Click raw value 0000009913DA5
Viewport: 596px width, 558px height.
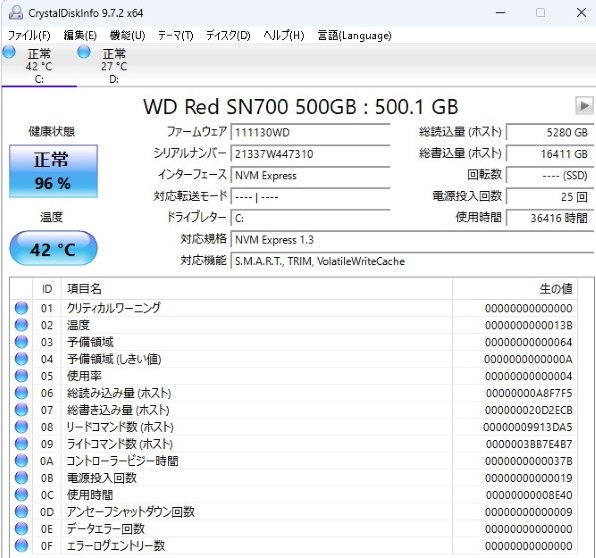528,427
